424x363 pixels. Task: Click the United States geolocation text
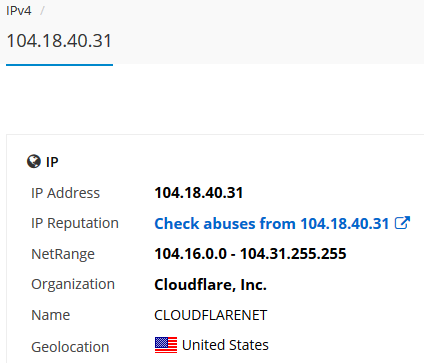coord(225,345)
